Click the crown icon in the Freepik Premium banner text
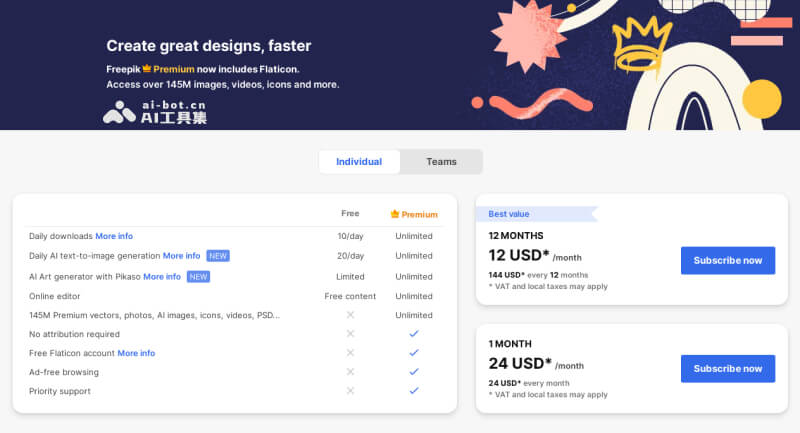This screenshot has height=433, width=800. [145, 69]
